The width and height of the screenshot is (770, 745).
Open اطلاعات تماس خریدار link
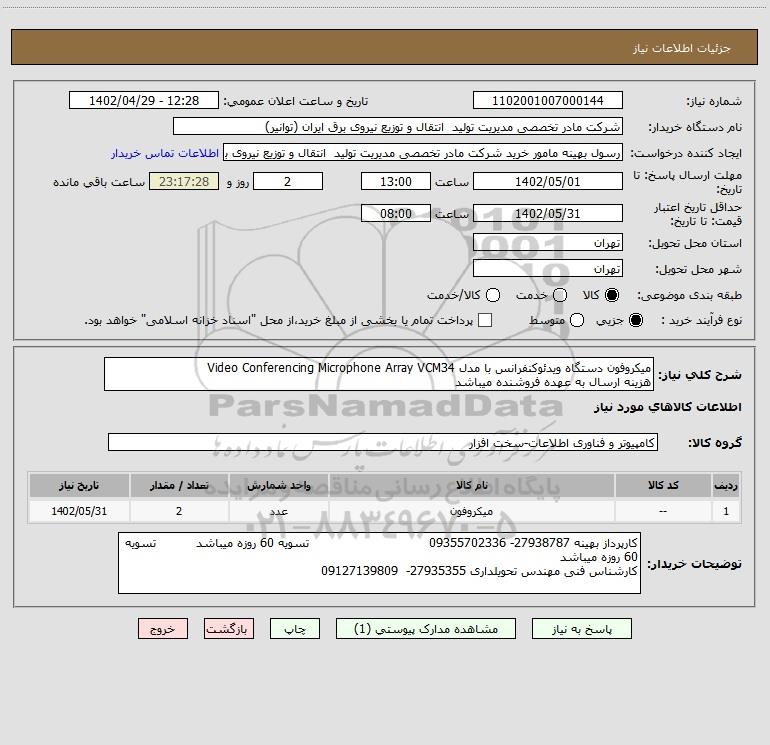point(165,153)
